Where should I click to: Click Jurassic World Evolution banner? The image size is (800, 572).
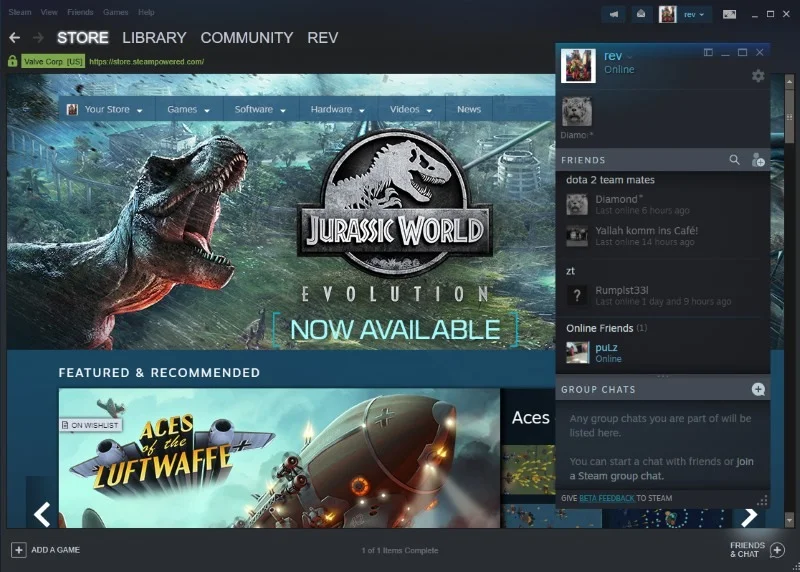tap(281, 212)
